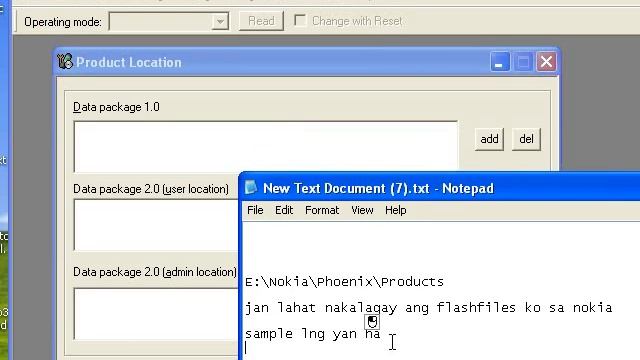Image resolution: width=640 pixels, height=360 pixels.
Task: Click the 'Operating mode:' label
Action: point(63,22)
